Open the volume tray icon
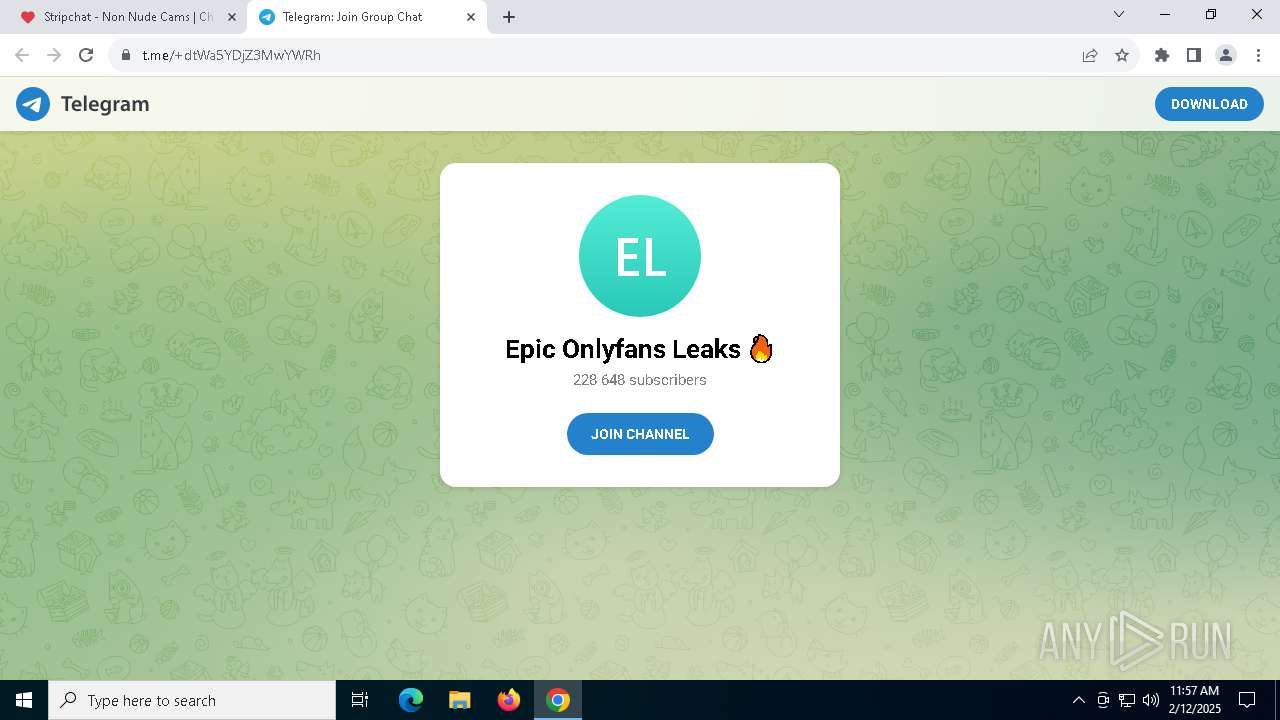The width and height of the screenshot is (1280, 720). point(1150,700)
